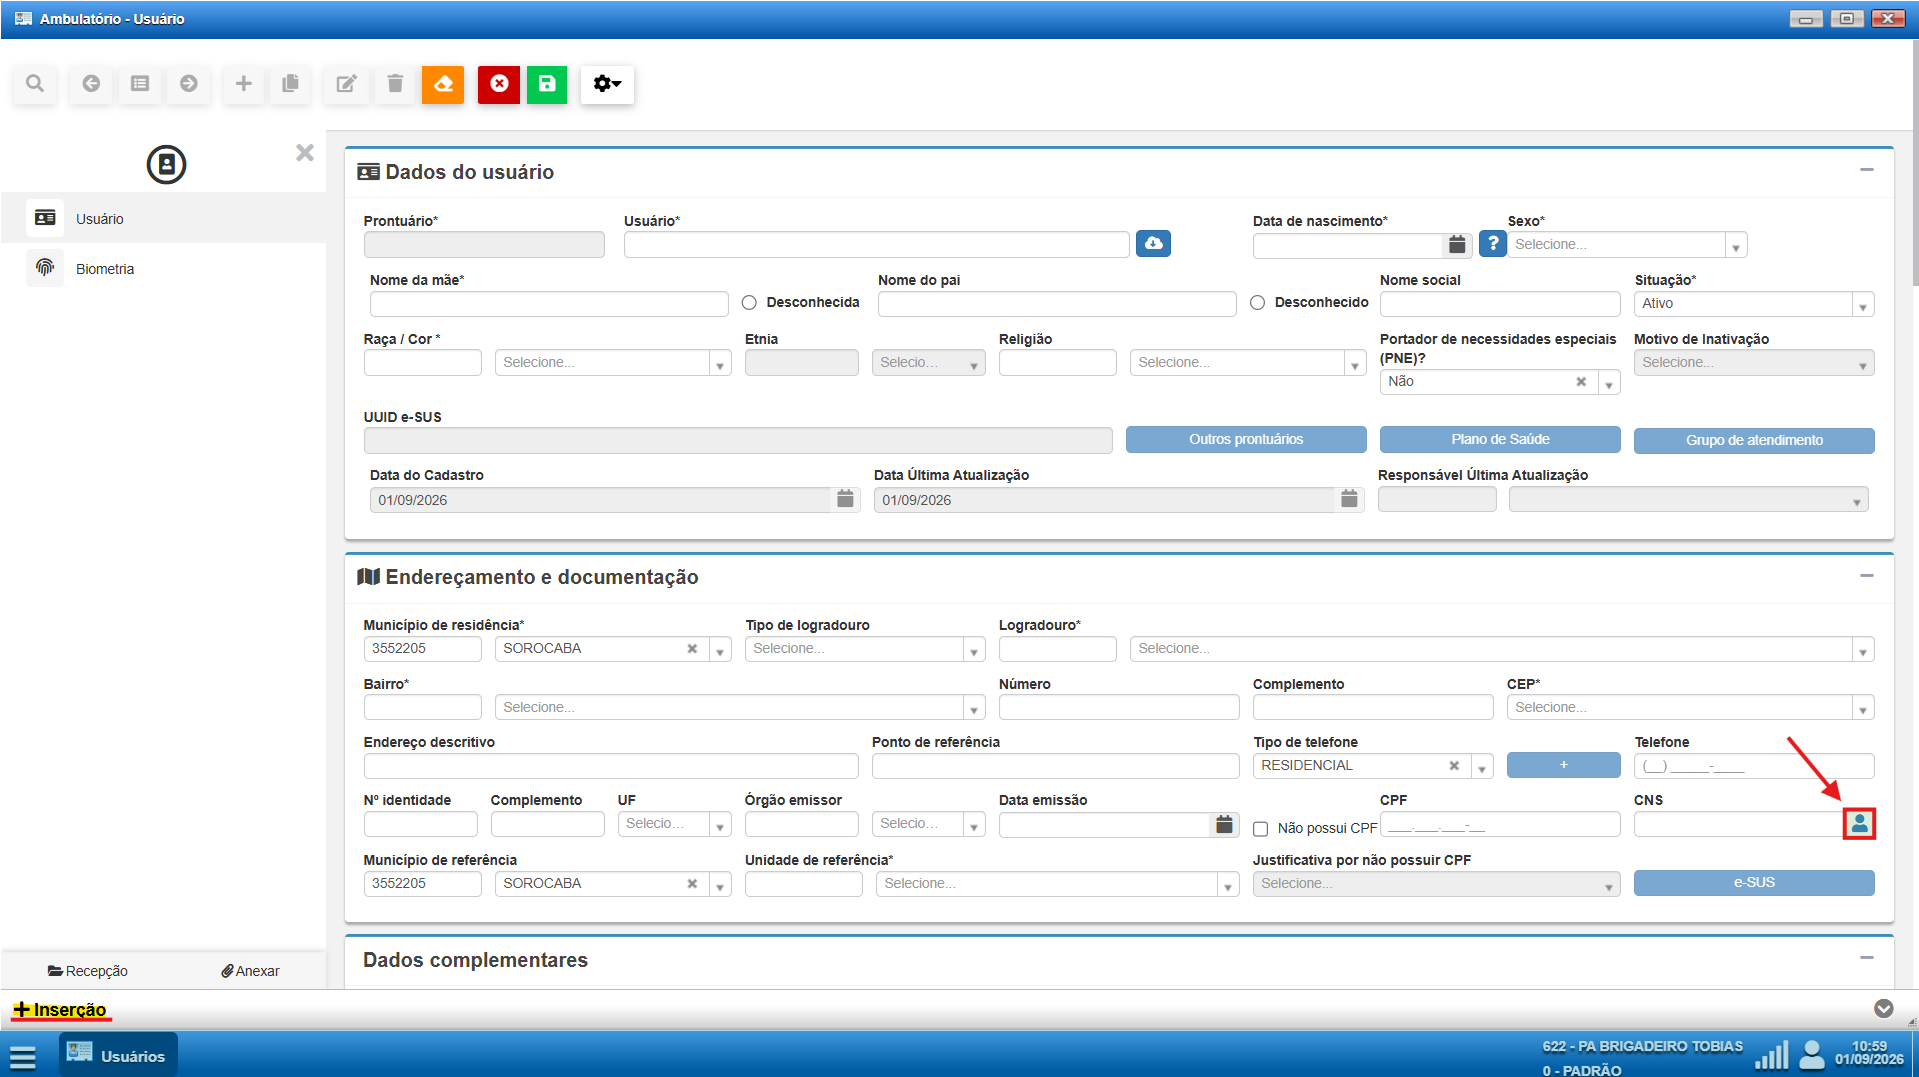Click the orange eraser clear icon
The image size is (1919, 1077).
[443, 84]
